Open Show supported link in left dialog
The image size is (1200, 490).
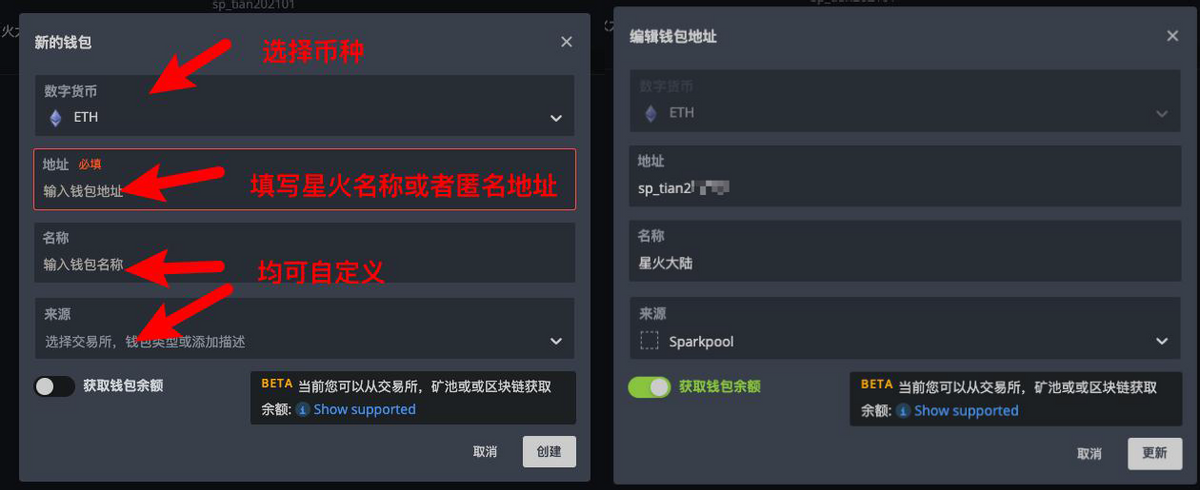[365, 409]
